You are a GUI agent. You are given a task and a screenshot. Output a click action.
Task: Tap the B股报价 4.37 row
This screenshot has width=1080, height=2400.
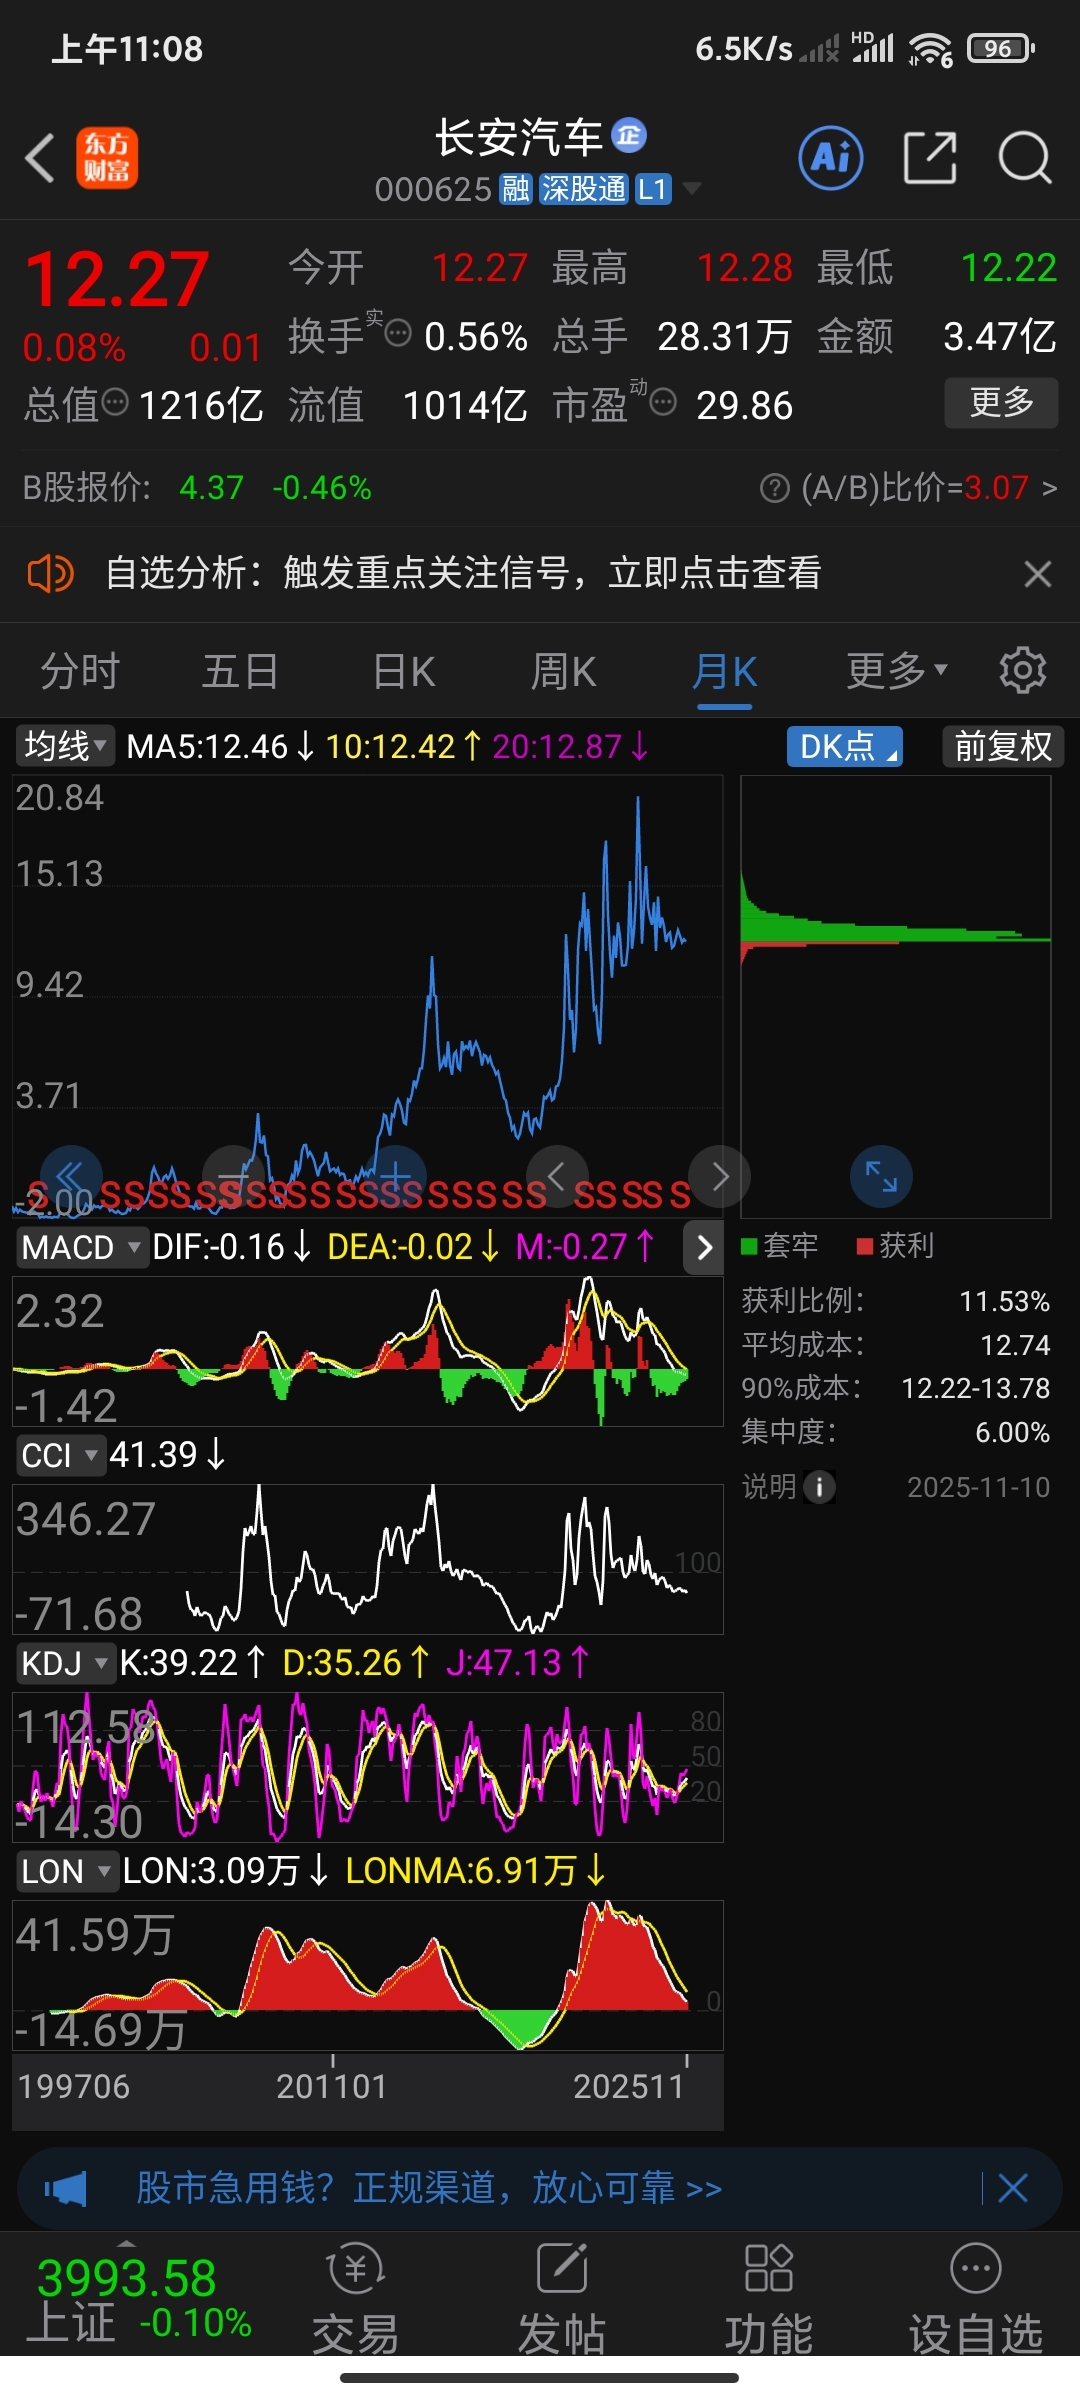click(197, 488)
